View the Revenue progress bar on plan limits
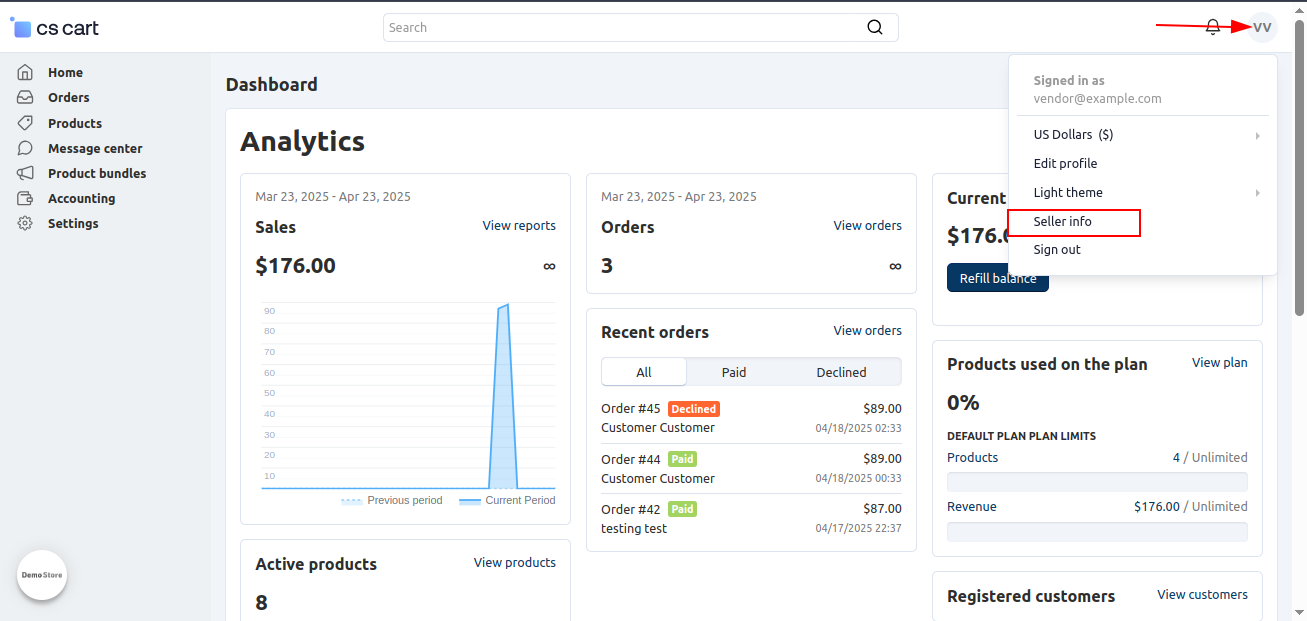The width and height of the screenshot is (1307, 621). (x=1097, y=531)
